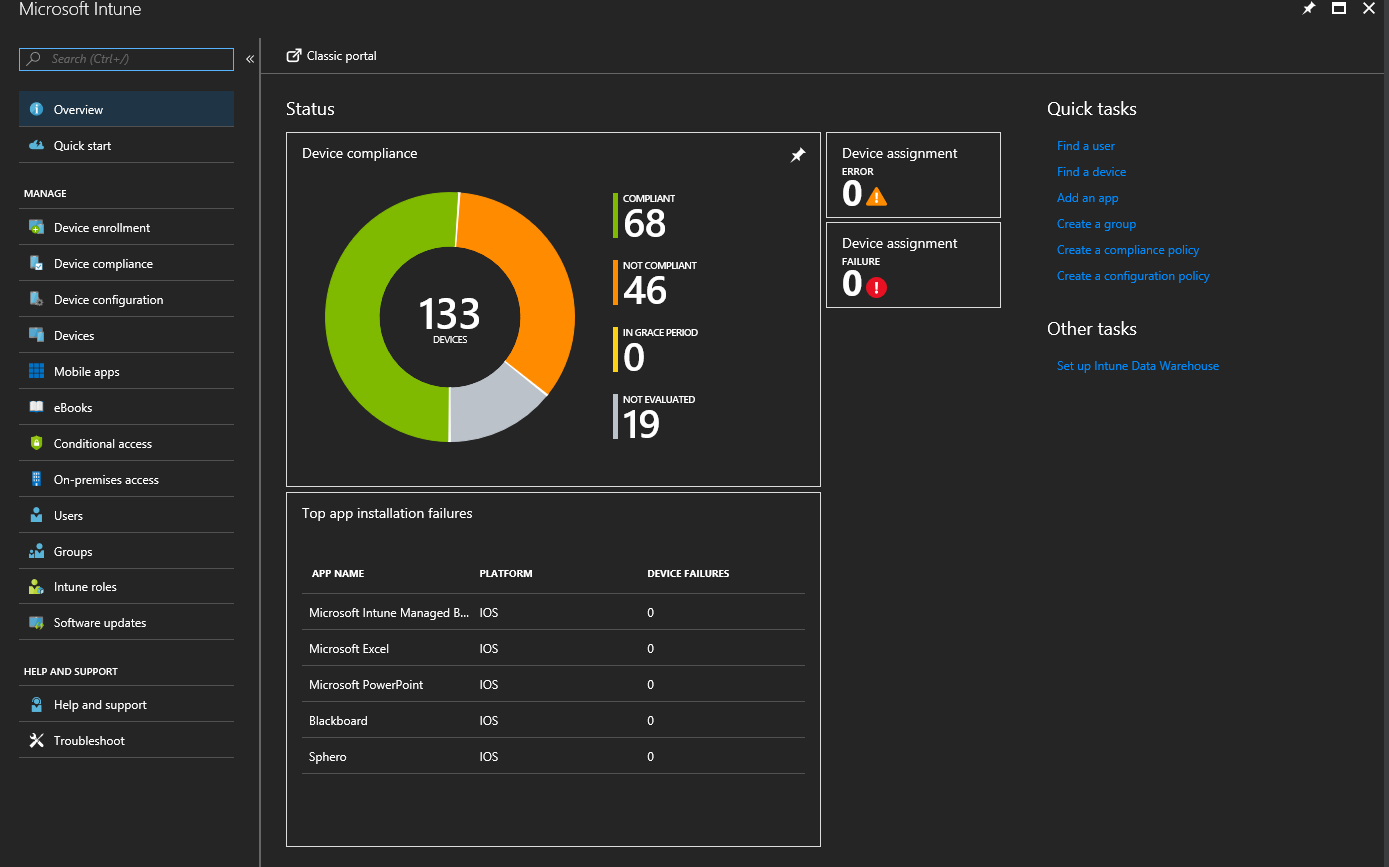Select the Microsoft PowerPoint row
The image size is (1389, 867).
(x=553, y=684)
